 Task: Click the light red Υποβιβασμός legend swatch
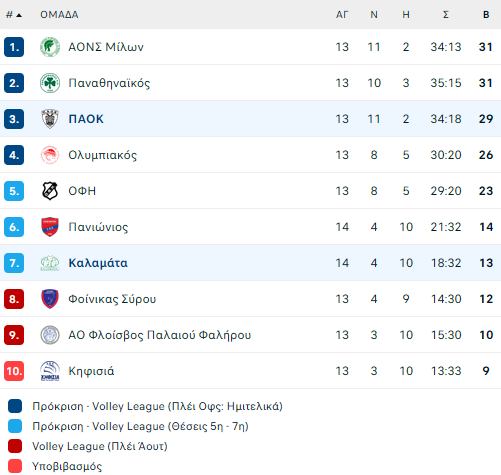[x=15, y=466]
